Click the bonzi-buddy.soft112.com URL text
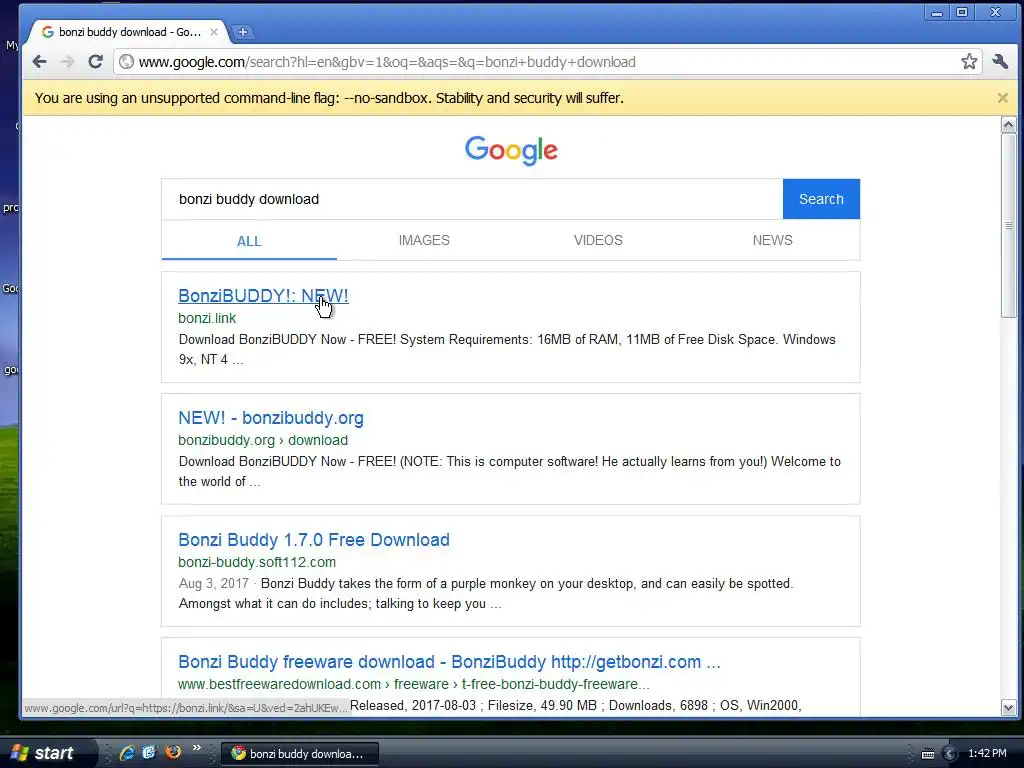 [257, 562]
